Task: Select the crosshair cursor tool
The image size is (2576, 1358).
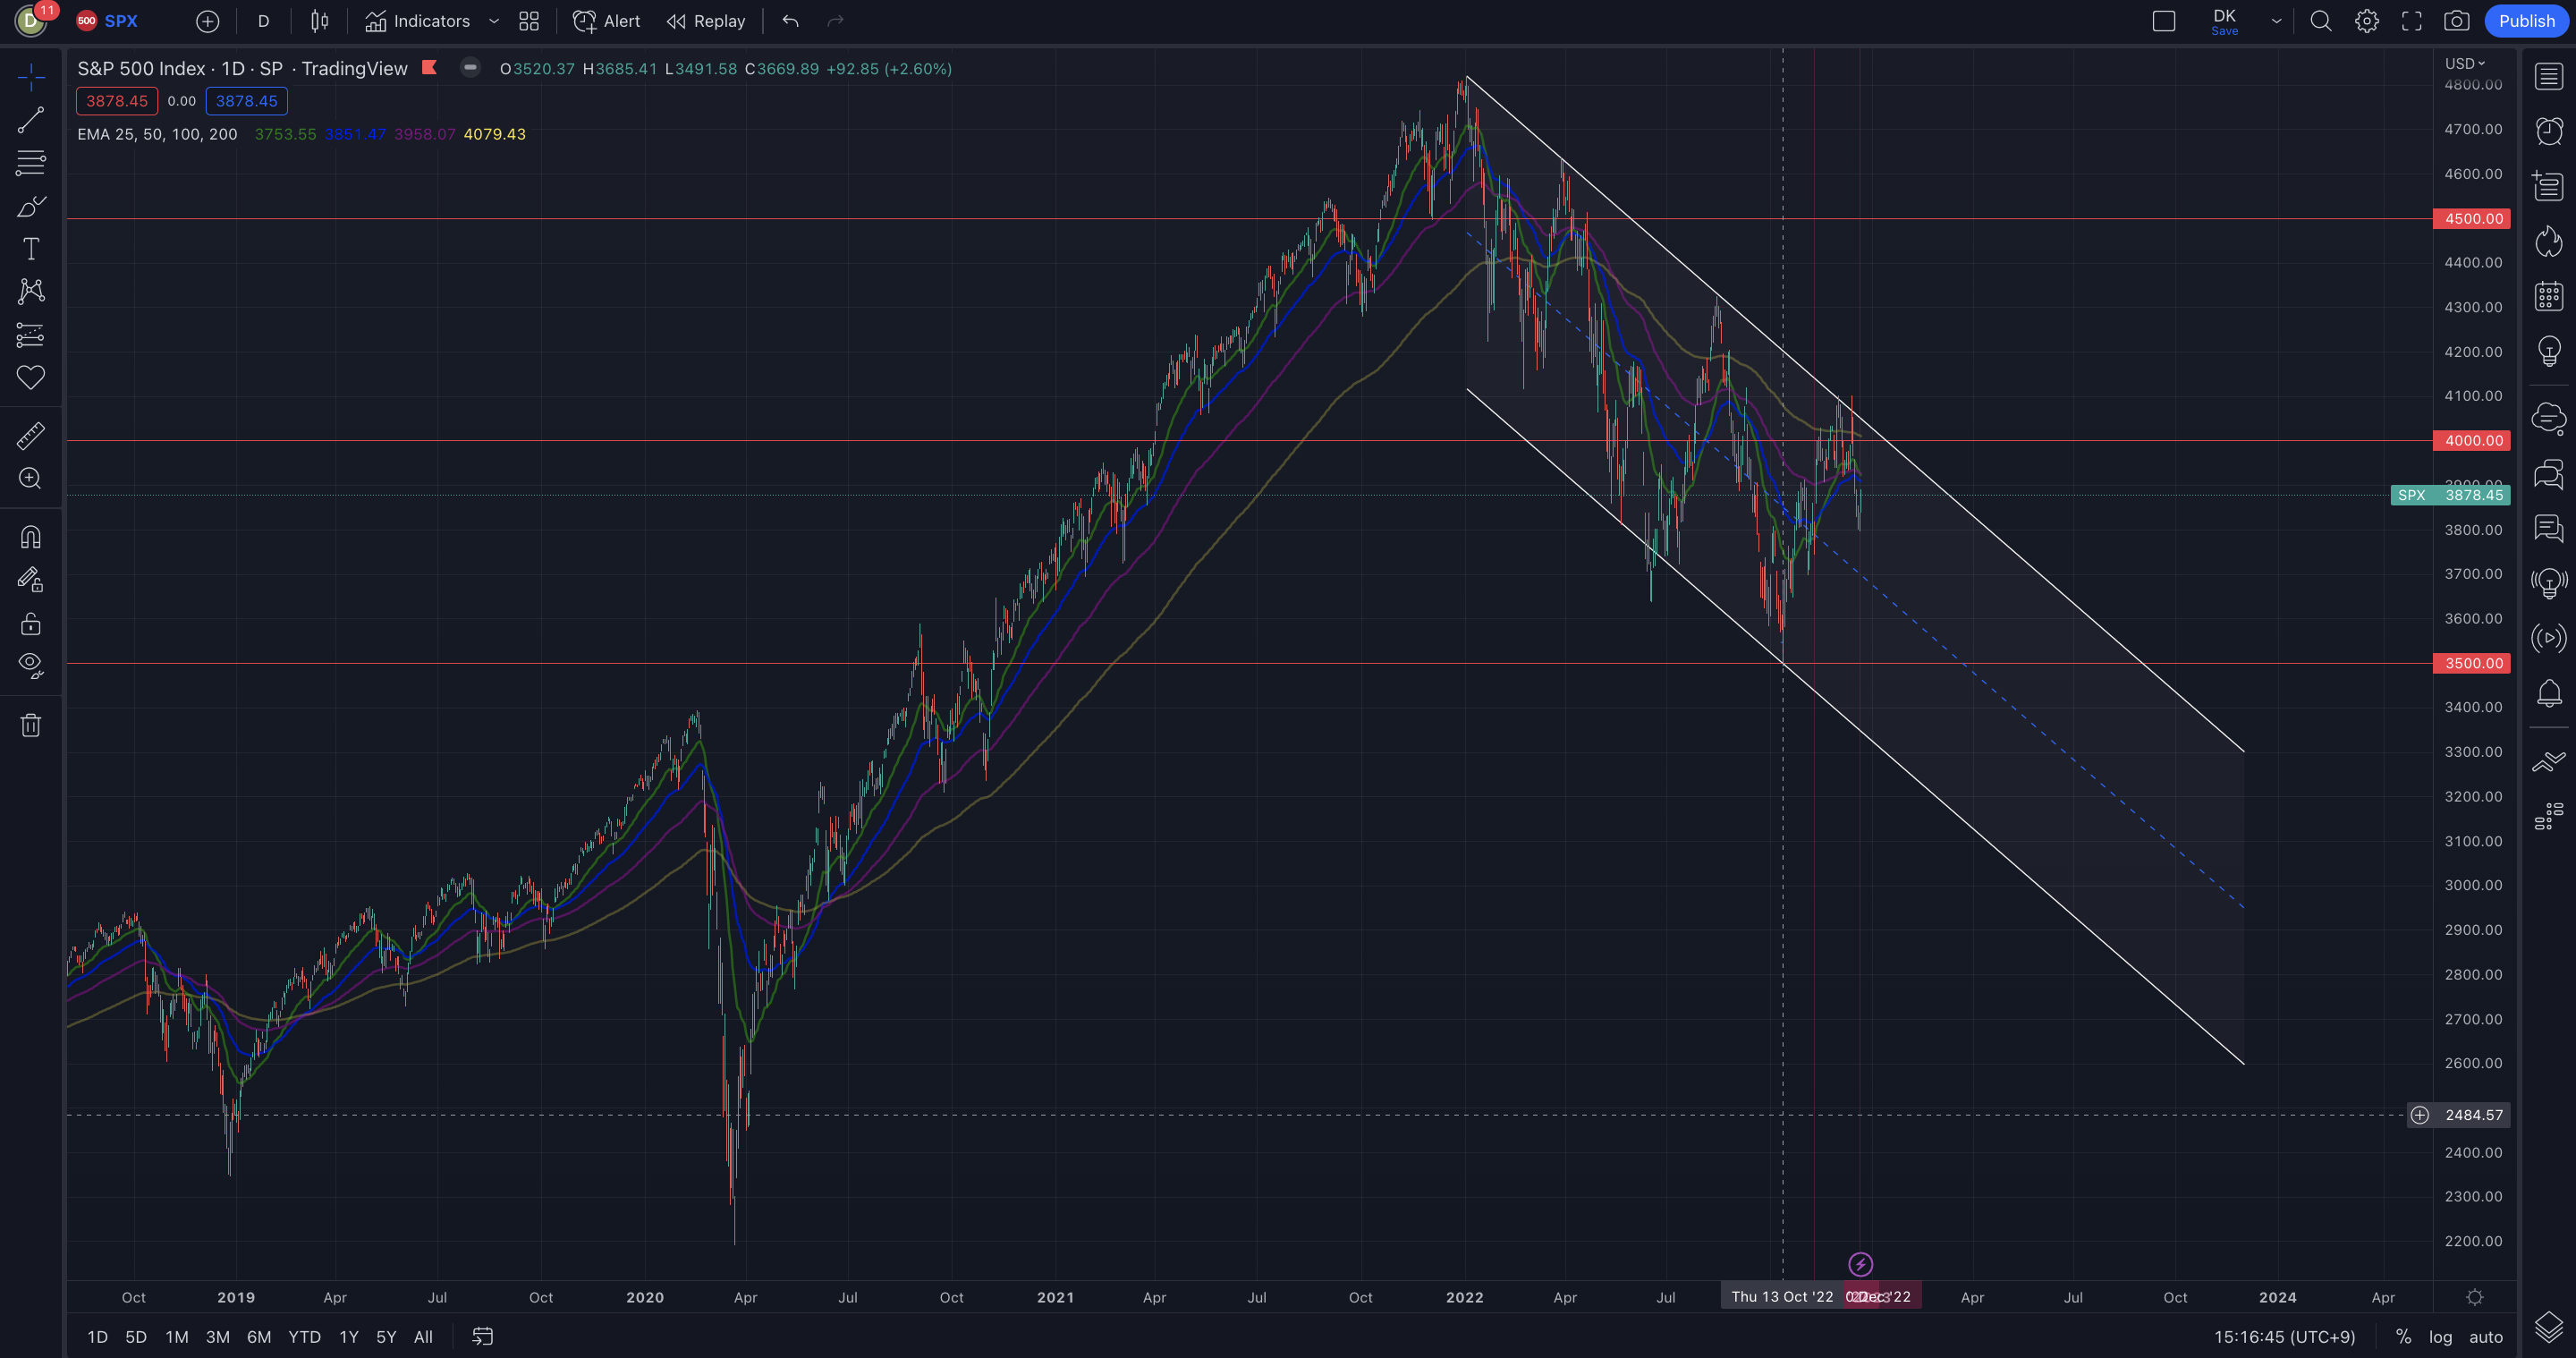Action: [31, 76]
